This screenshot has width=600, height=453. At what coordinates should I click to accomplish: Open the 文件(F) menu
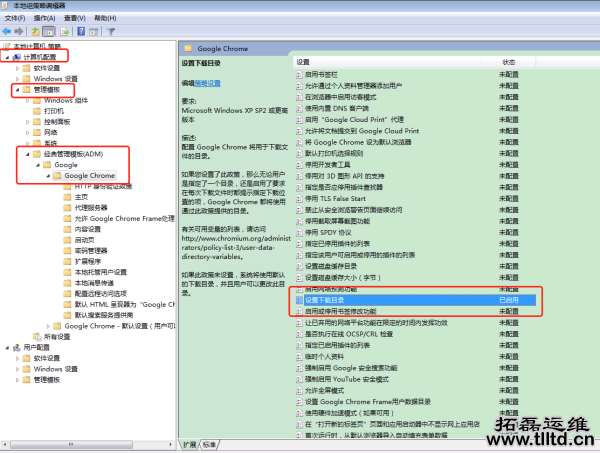[x=15, y=18]
